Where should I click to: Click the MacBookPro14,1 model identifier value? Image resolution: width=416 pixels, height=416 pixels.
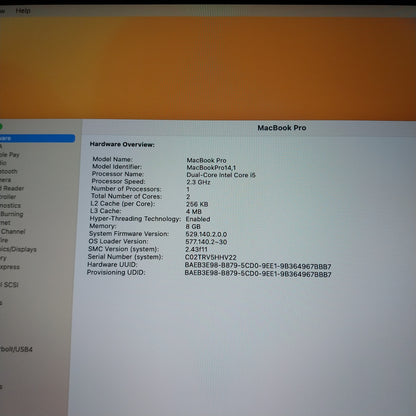coord(211,168)
